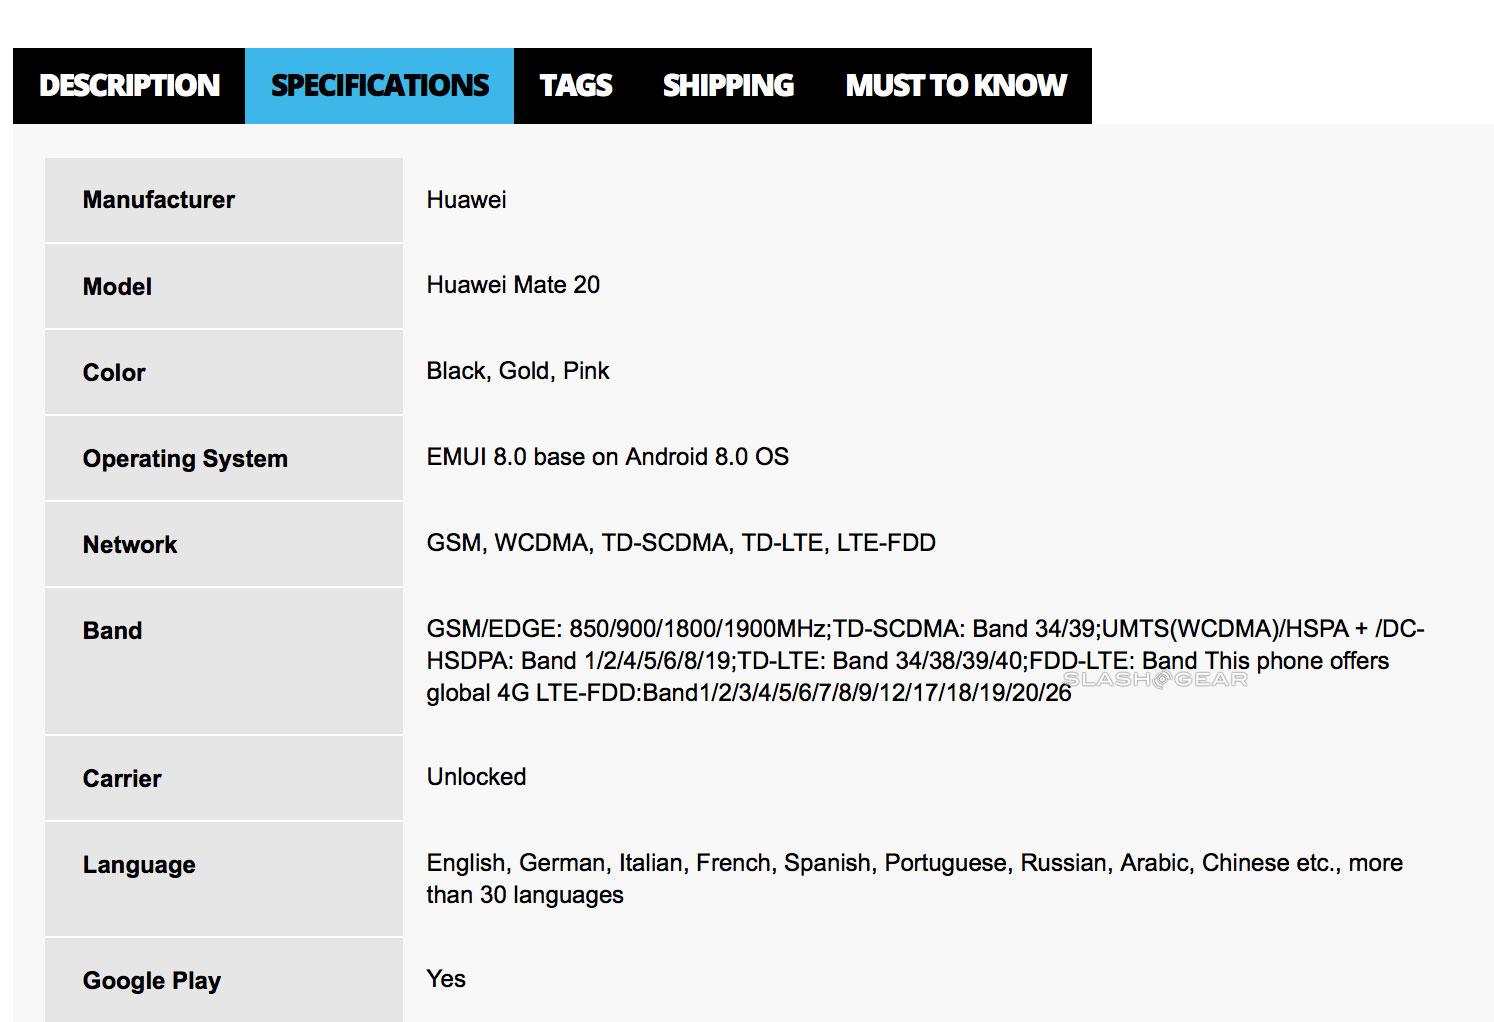This screenshot has height=1022, width=1494.
Task: Click the Google Play row label
Action: [x=152, y=981]
